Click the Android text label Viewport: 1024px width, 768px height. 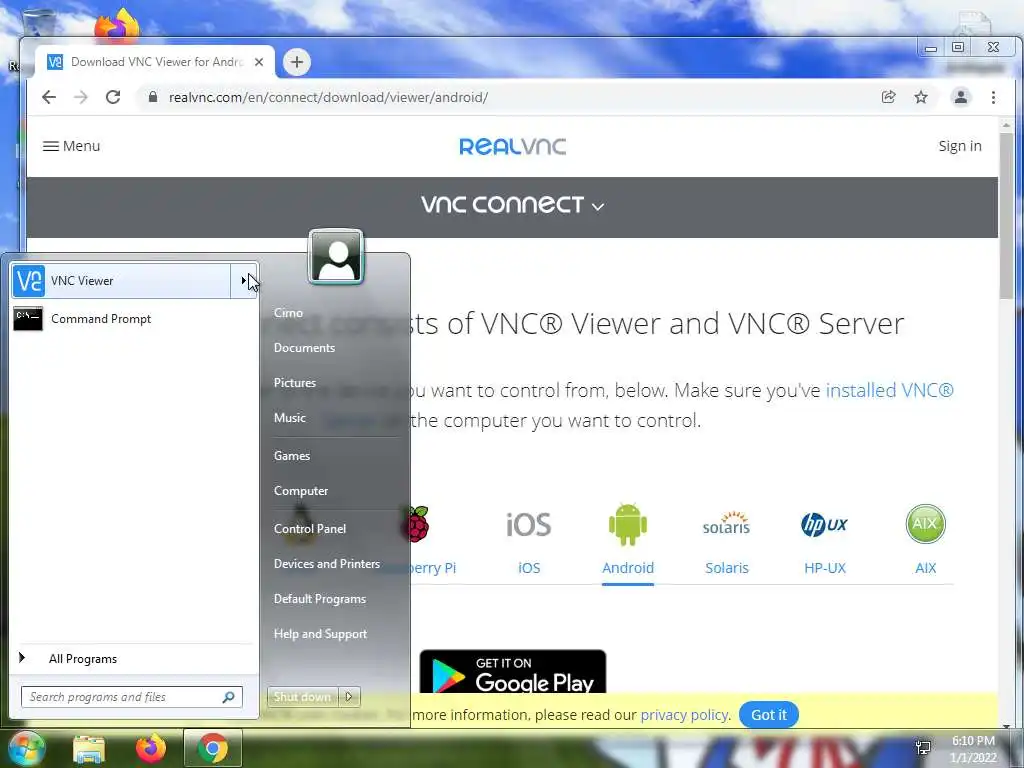[x=628, y=568]
